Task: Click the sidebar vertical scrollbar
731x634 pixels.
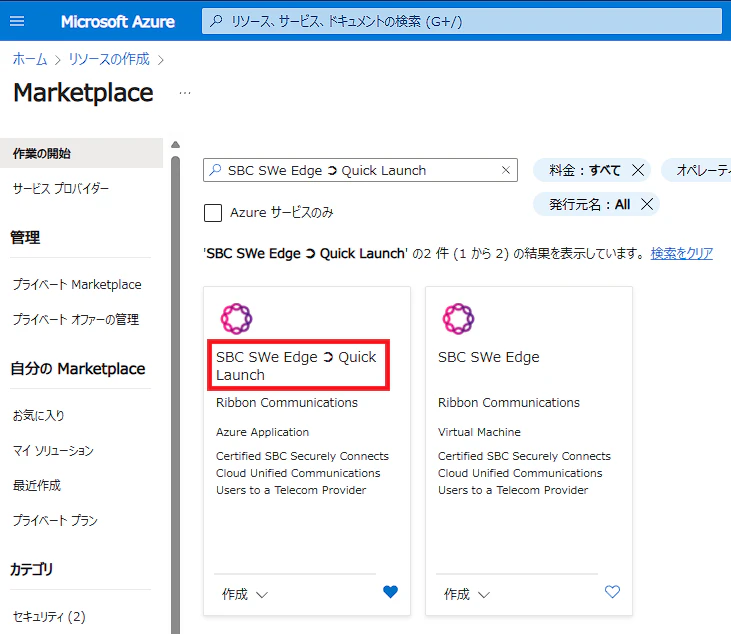Action: tap(175, 394)
